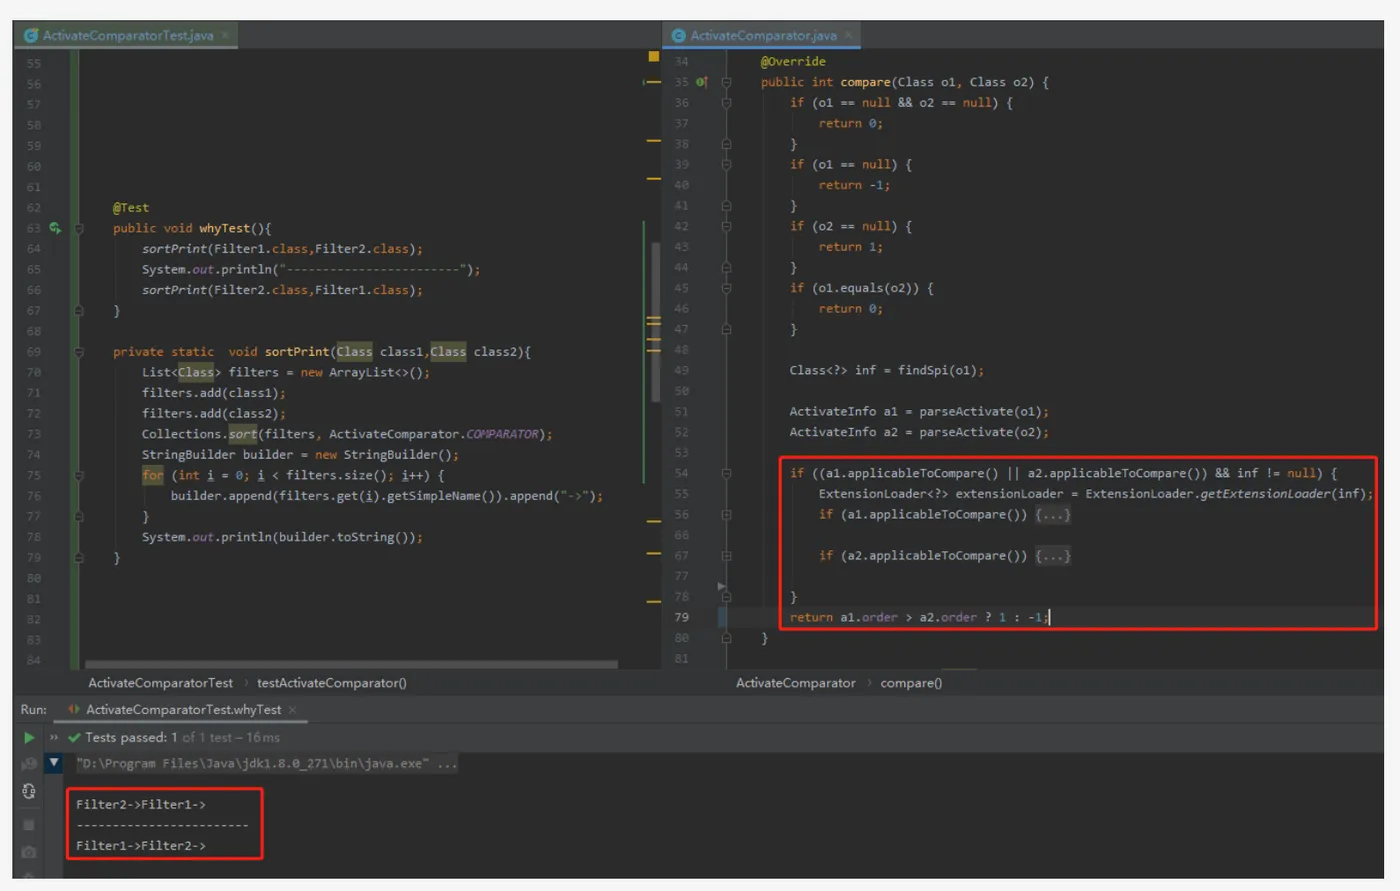Screen dimensions: 1400x891
Task: Expand folded braces after a2.applicableToCompare()
Action: coord(1053,556)
